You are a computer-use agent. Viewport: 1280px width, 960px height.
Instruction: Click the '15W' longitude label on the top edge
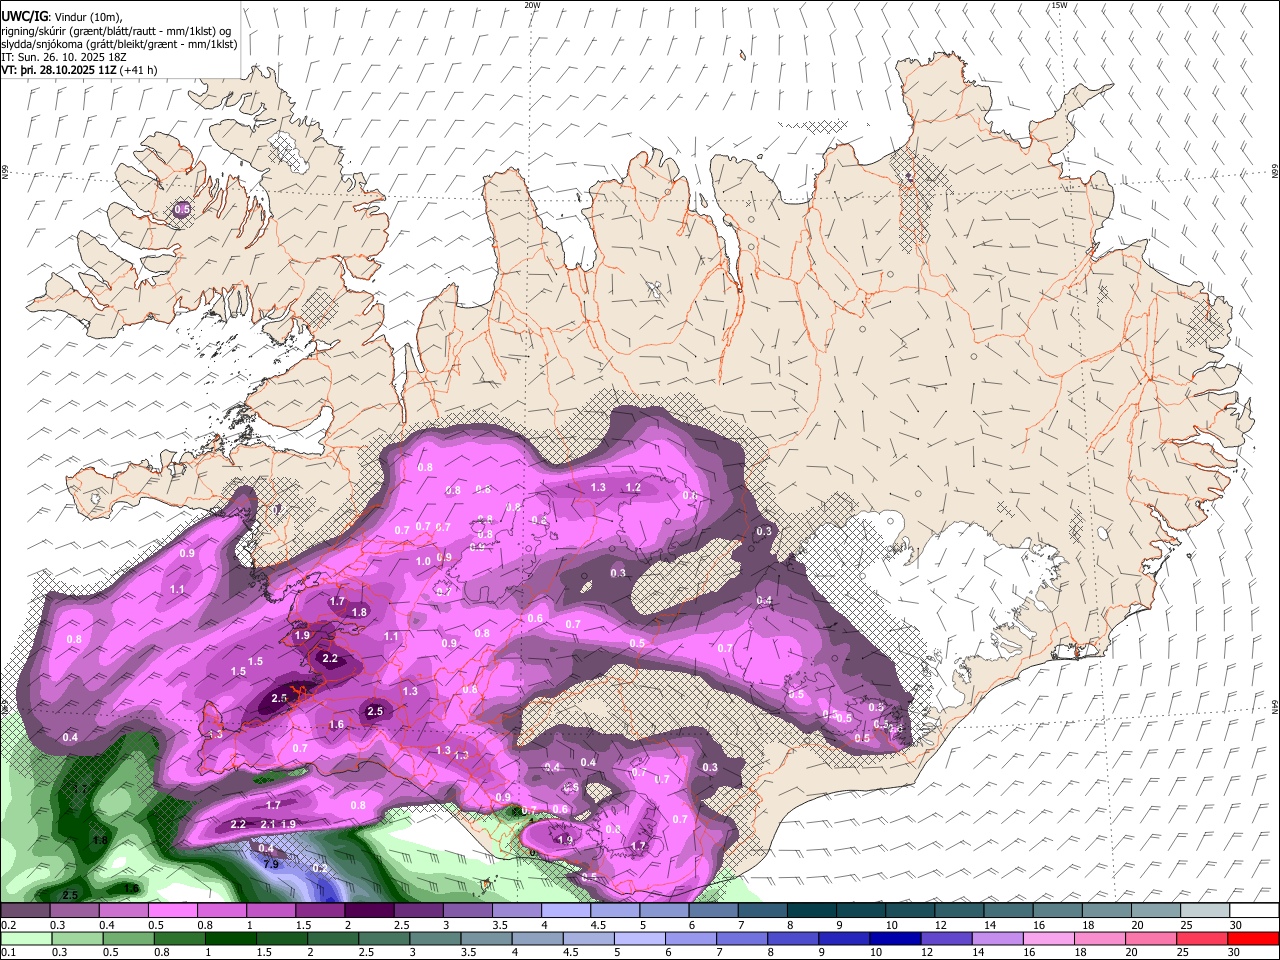[x=1059, y=5]
